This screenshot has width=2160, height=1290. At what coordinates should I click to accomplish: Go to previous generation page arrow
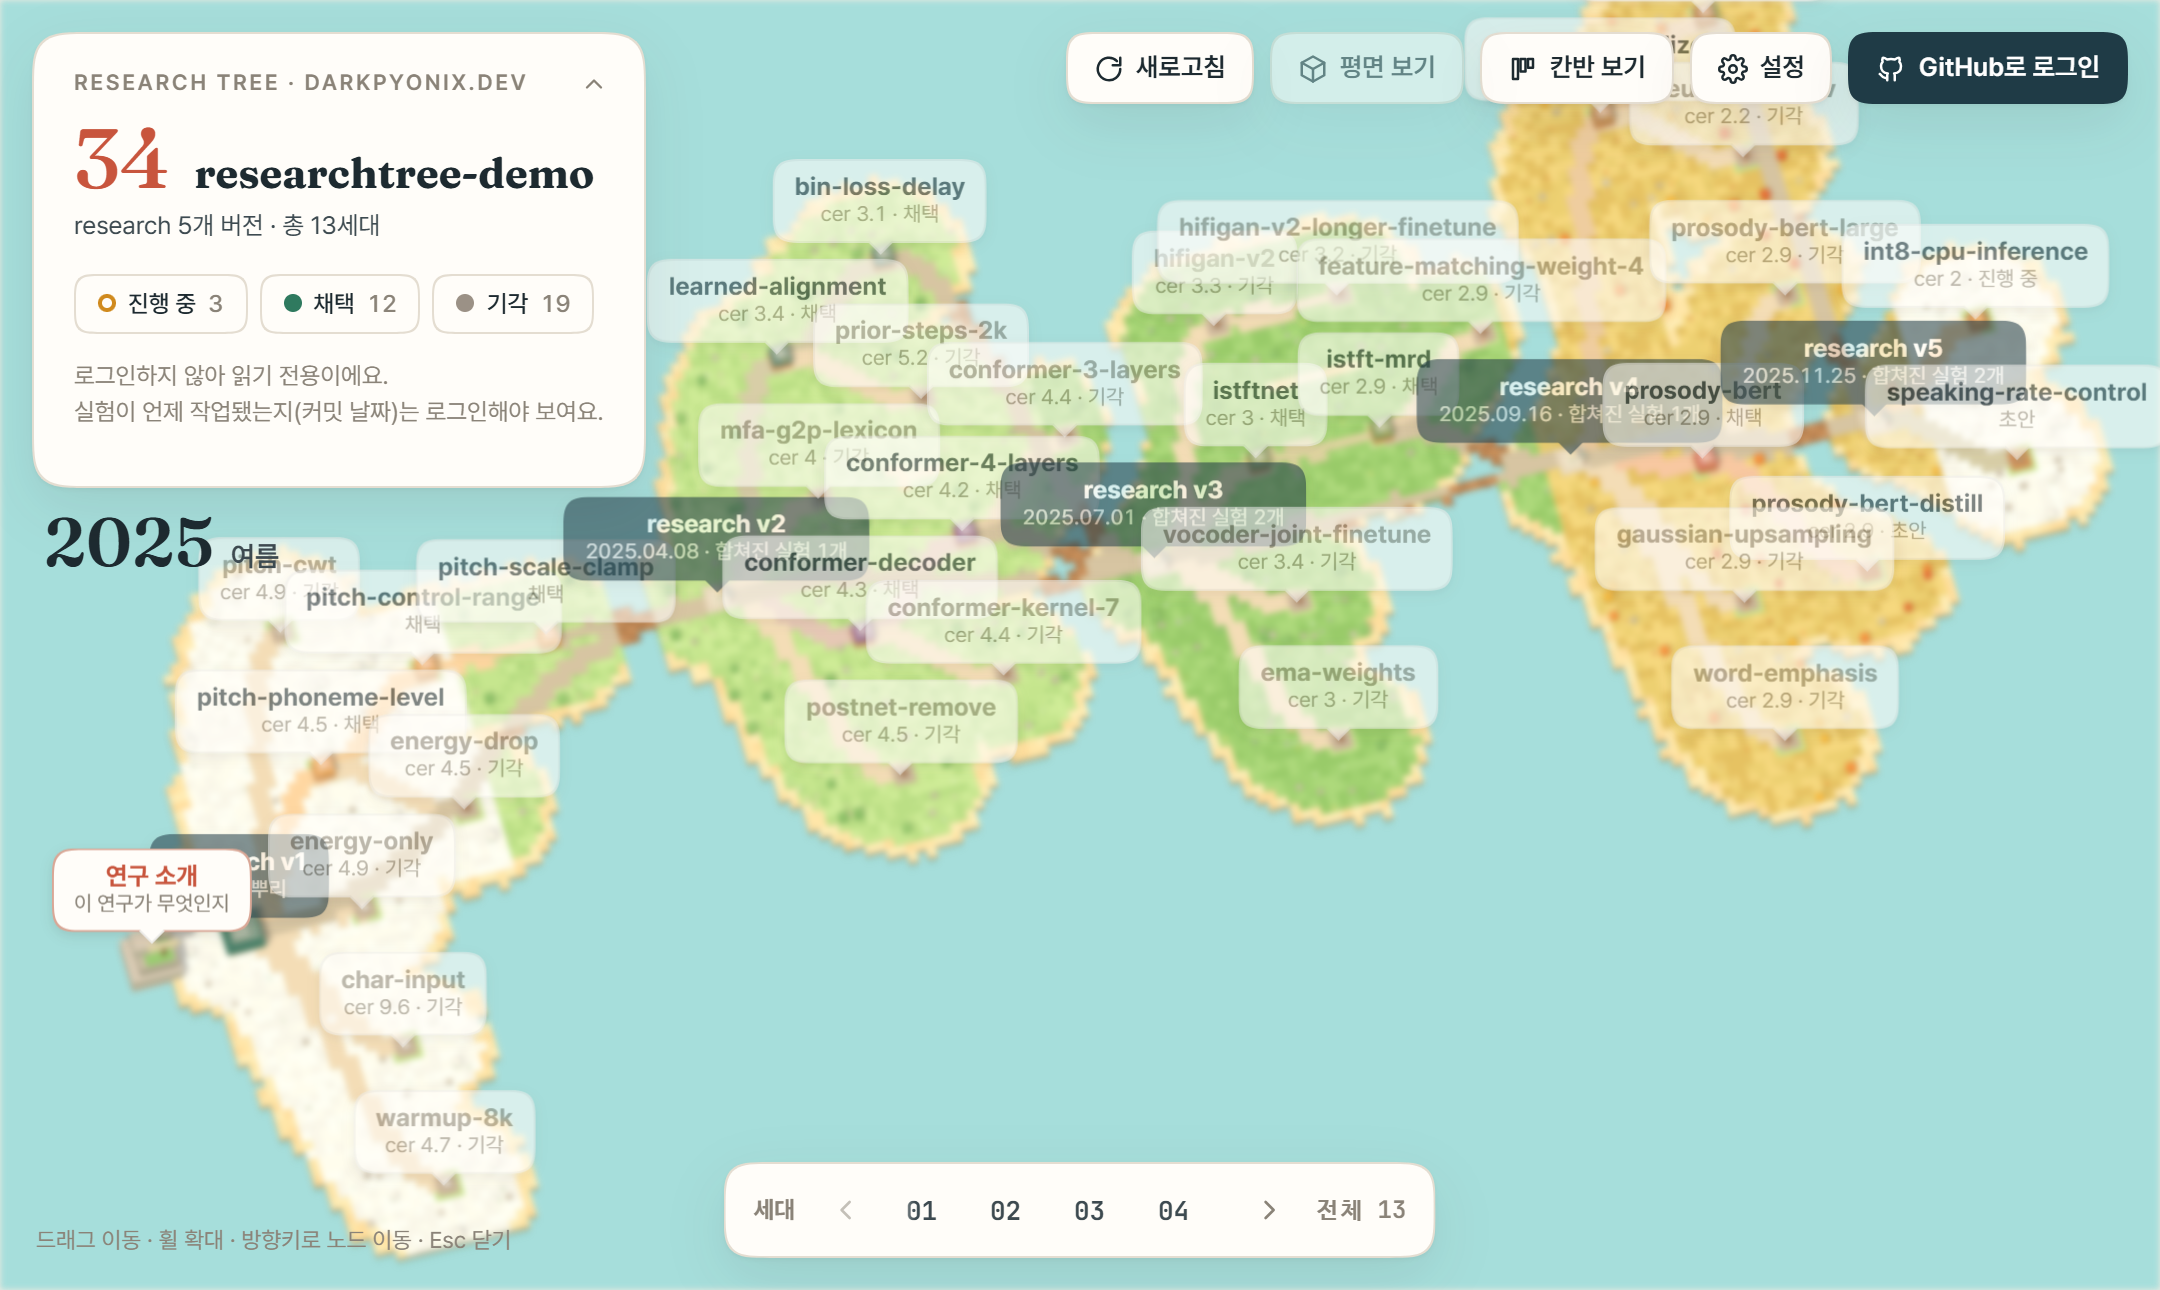coord(846,1210)
